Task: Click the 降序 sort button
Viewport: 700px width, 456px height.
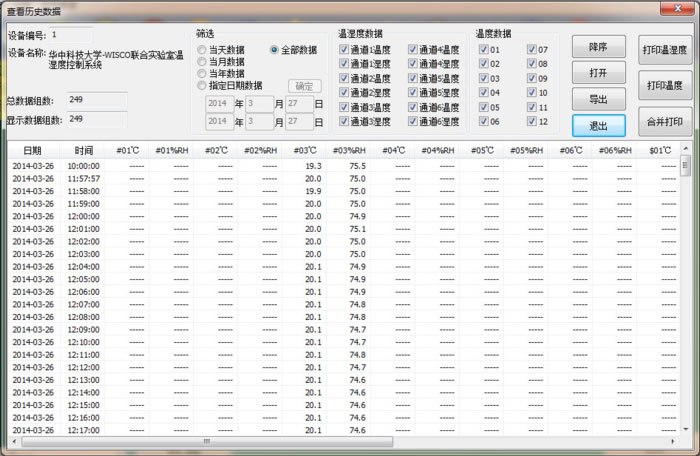Action: (598, 48)
